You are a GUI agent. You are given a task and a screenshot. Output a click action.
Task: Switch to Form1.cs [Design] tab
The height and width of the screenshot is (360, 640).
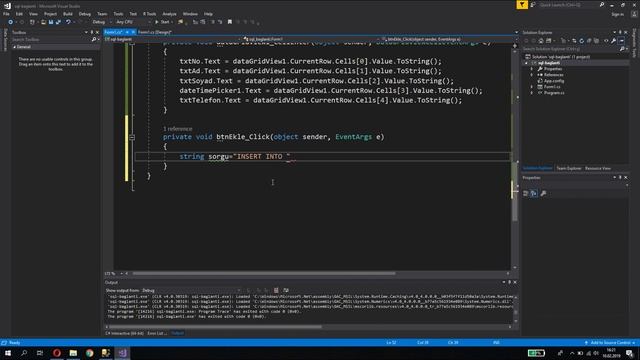pos(155,32)
